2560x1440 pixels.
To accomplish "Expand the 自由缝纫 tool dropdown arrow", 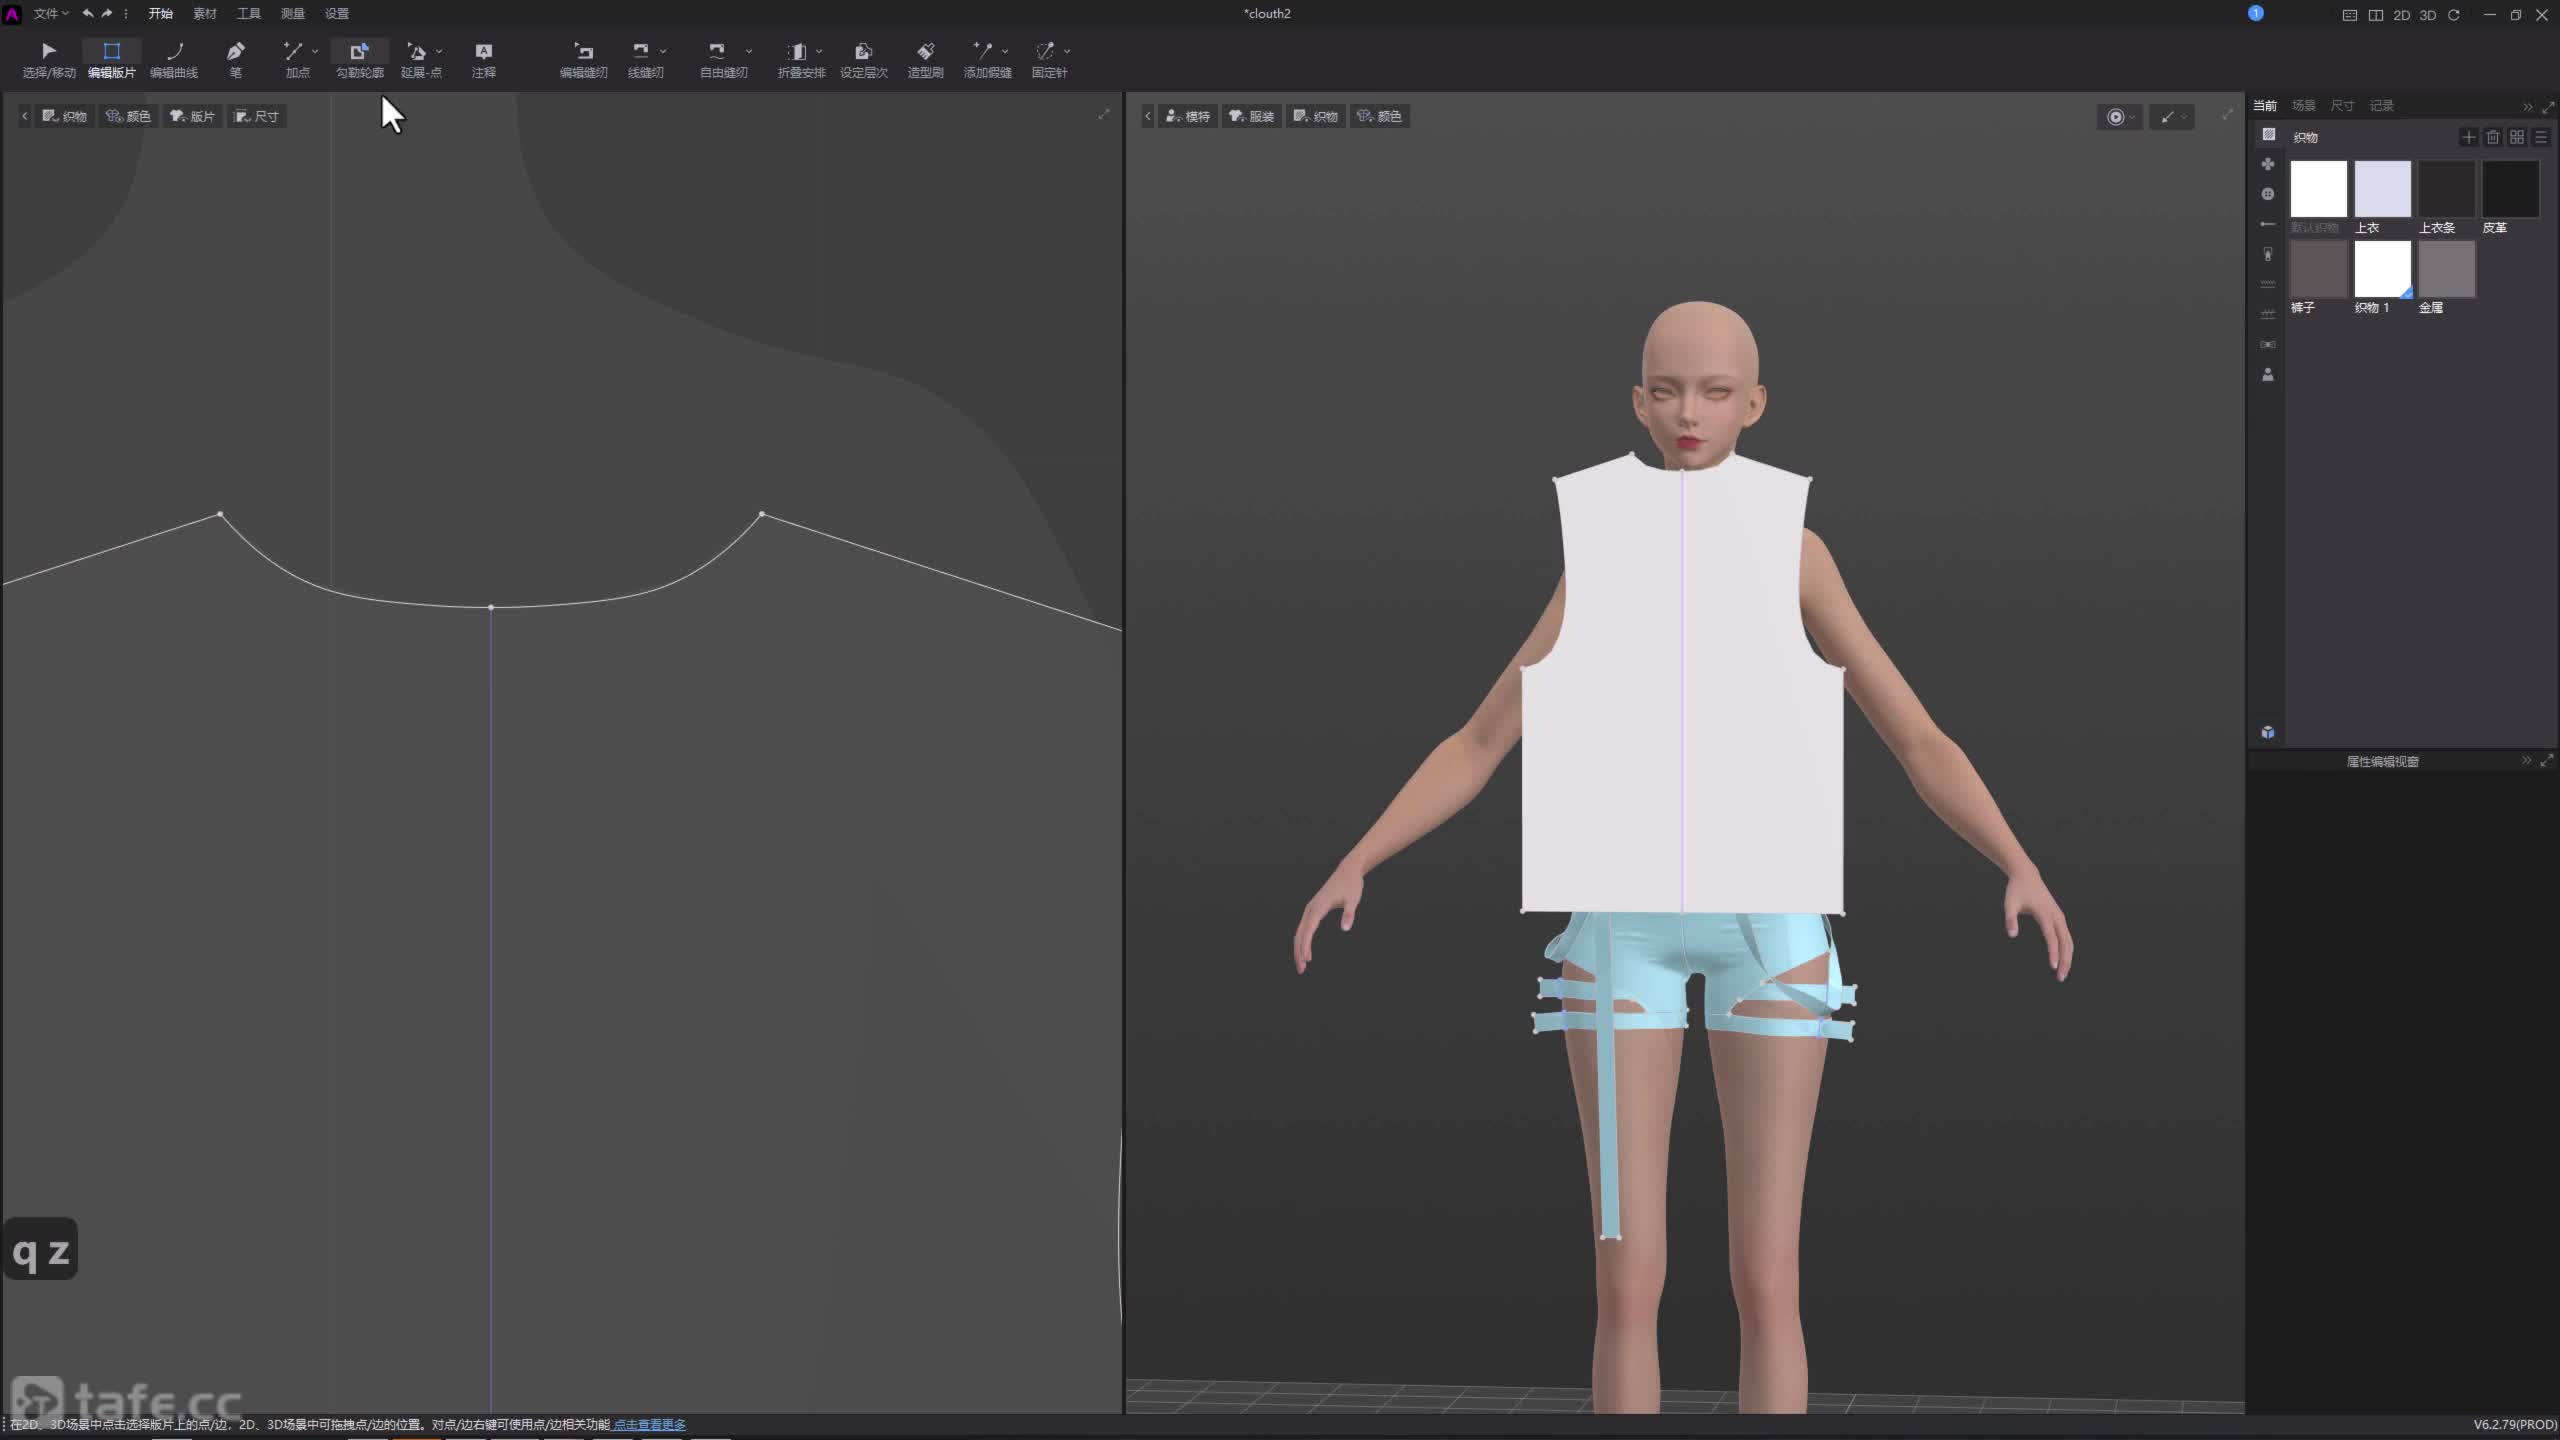I will [749, 51].
